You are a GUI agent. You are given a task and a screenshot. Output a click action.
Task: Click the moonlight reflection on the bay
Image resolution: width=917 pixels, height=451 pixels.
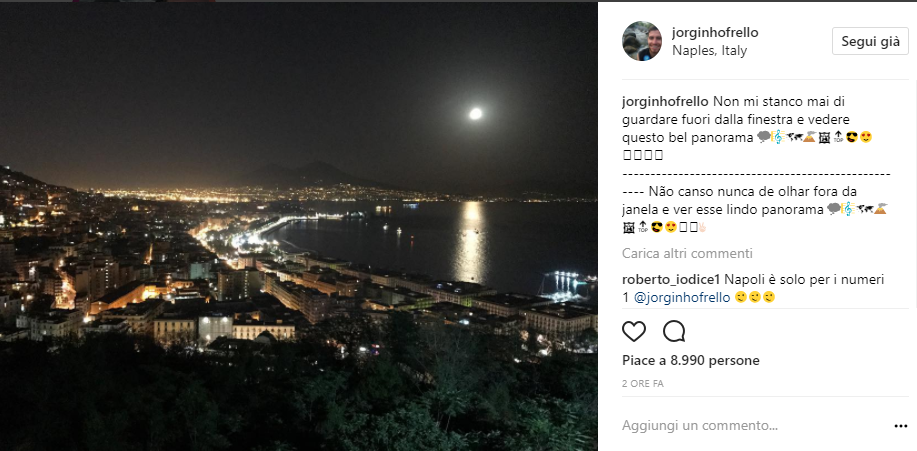coord(471,241)
